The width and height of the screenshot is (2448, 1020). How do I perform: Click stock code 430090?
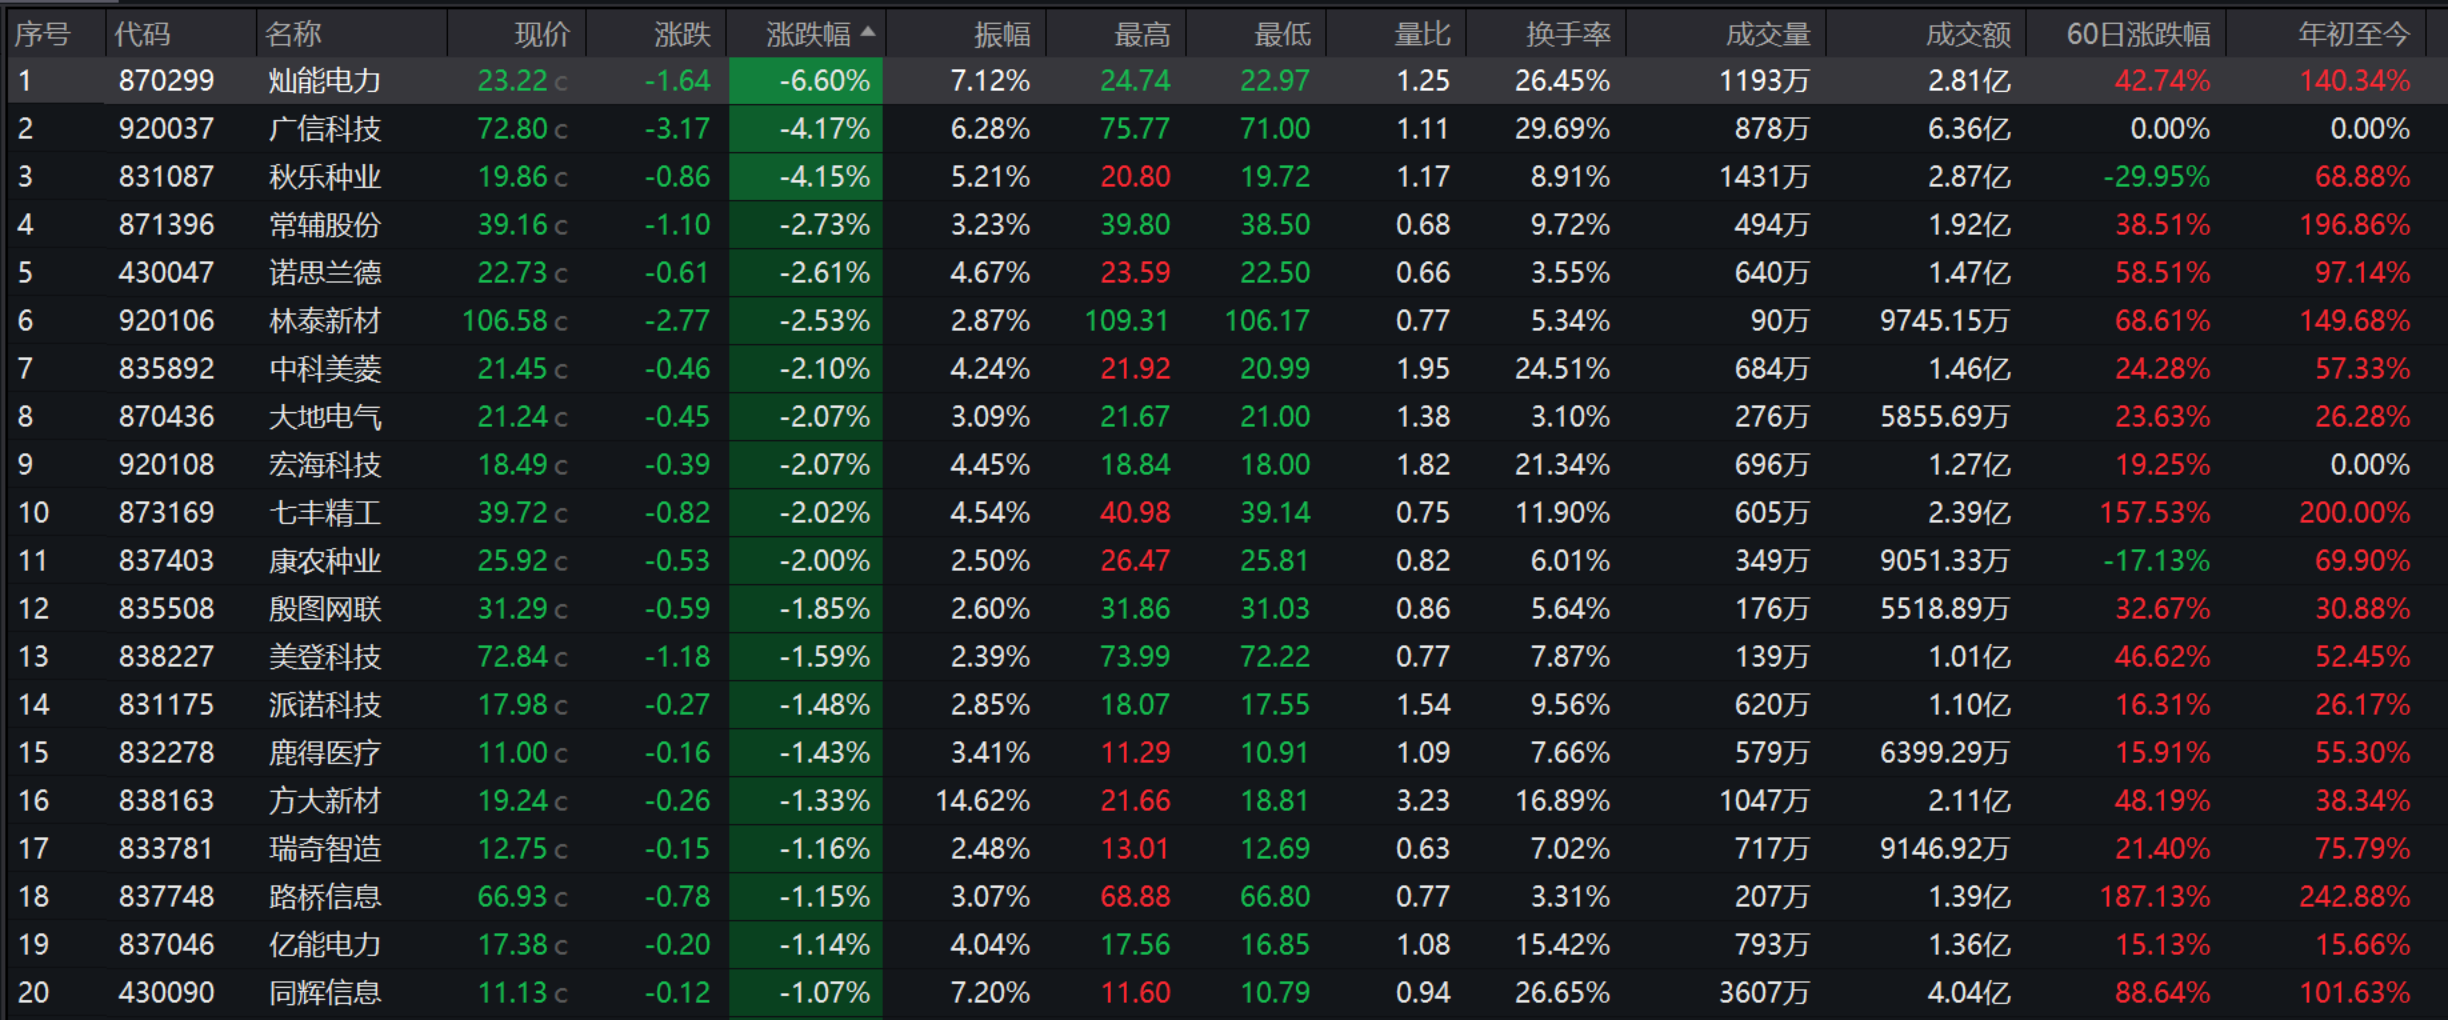(x=166, y=993)
